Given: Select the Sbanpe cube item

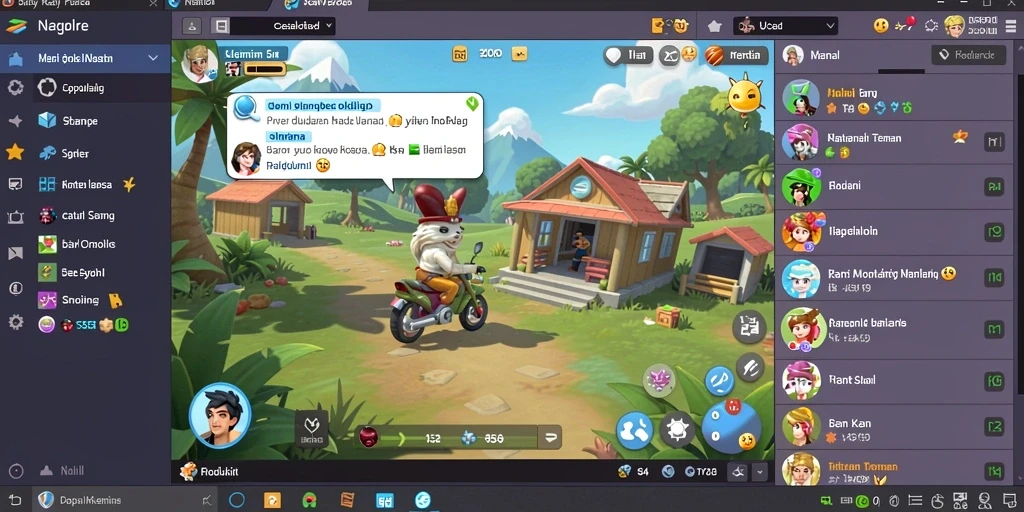Looking at the screenshot, I should 69,121.
